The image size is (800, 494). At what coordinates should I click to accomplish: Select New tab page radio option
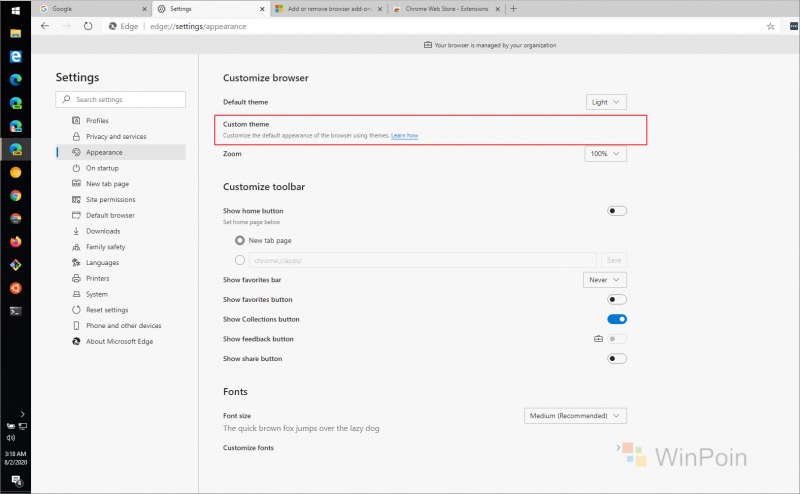[x=239, y=240]
